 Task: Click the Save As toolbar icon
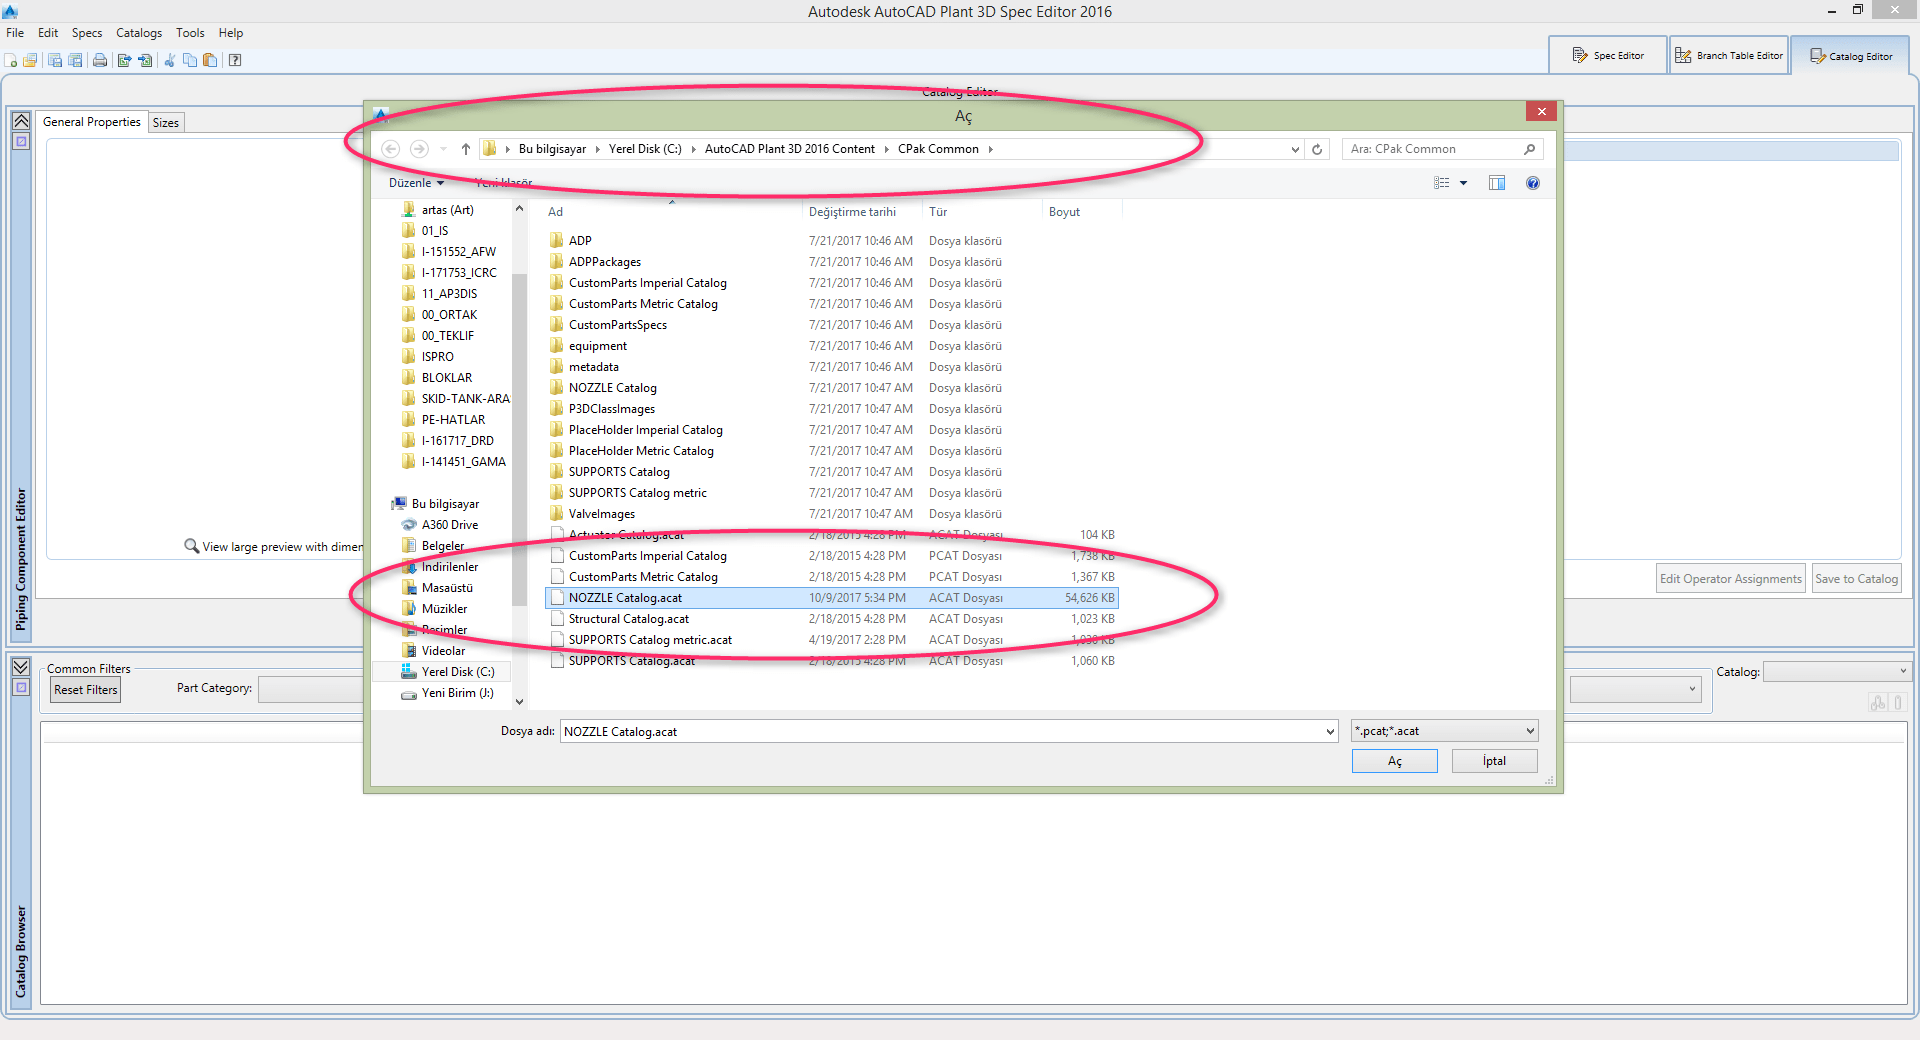tap(75, 60)
